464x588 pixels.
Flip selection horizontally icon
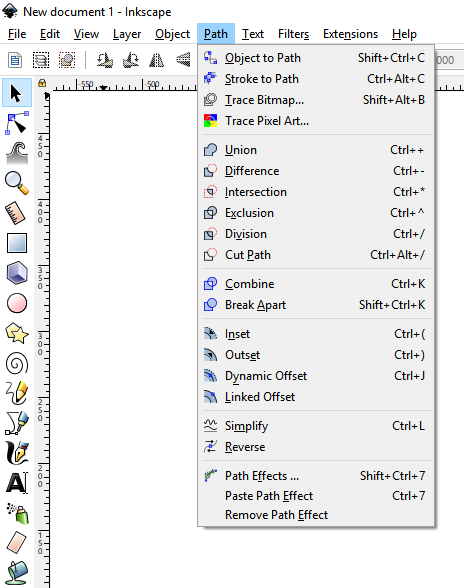(x=156, y=60)
